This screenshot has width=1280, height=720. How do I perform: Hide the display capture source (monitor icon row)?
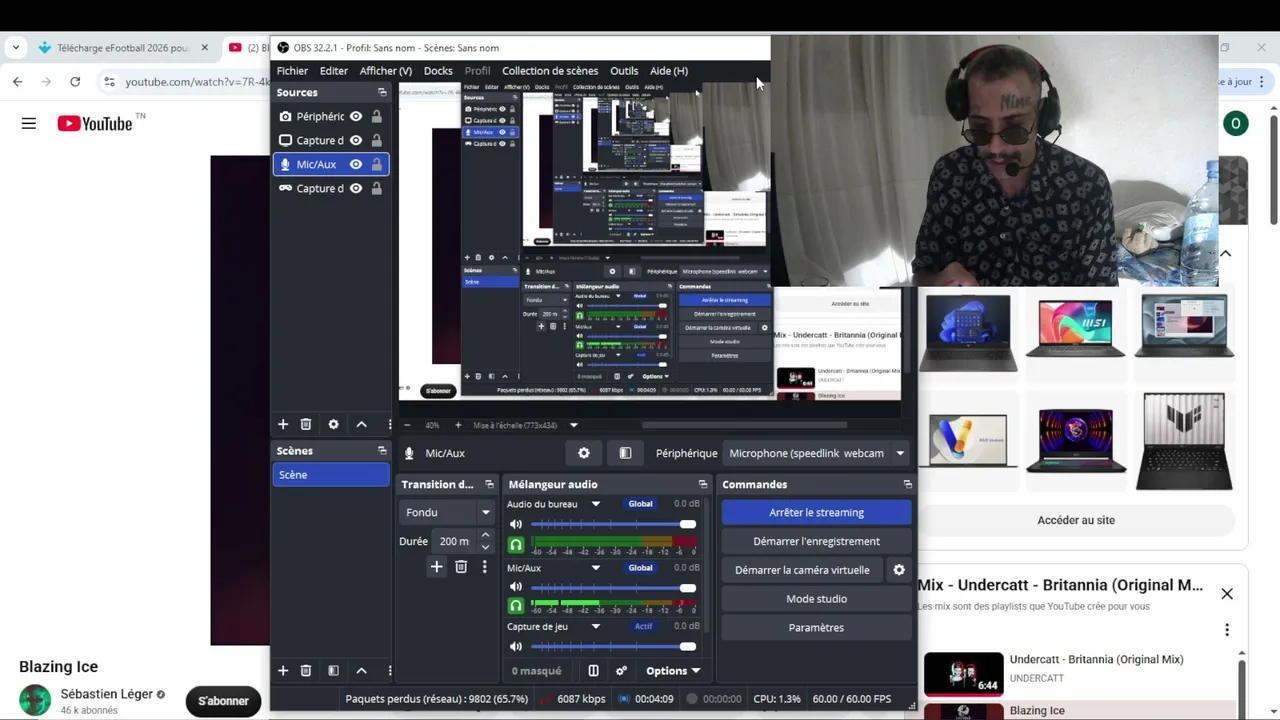pos(355,140)
